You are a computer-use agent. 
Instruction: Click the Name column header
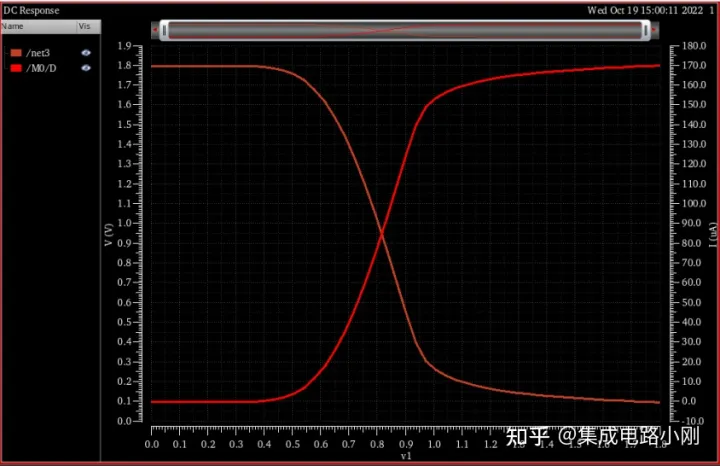(x=38, y=26)
